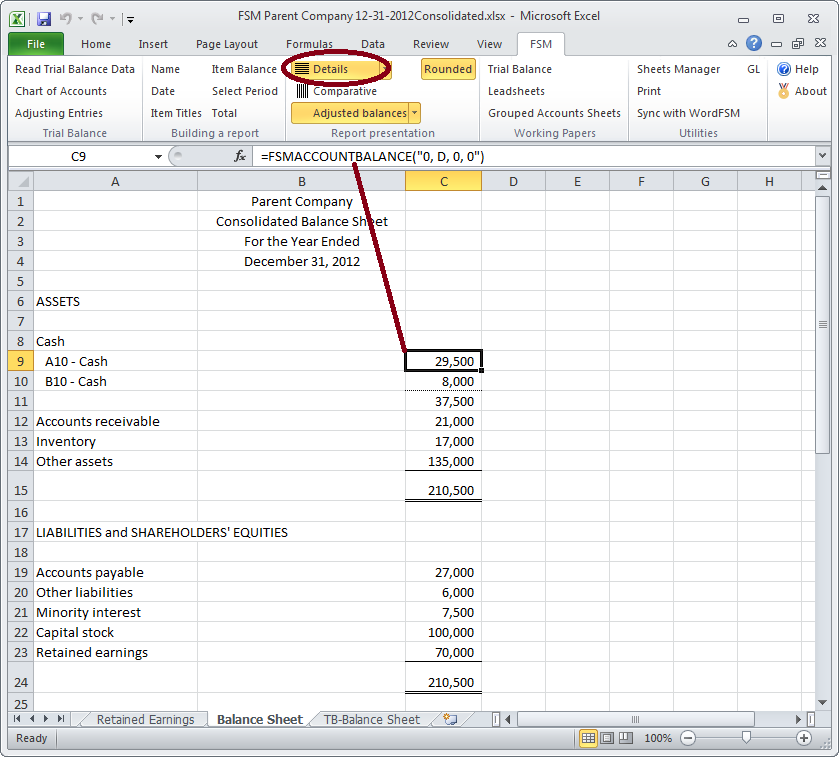The height and width of the screenshot is (757, 839).
Task: Open the Undo history dropdown arrow
Action: (80, 19)
